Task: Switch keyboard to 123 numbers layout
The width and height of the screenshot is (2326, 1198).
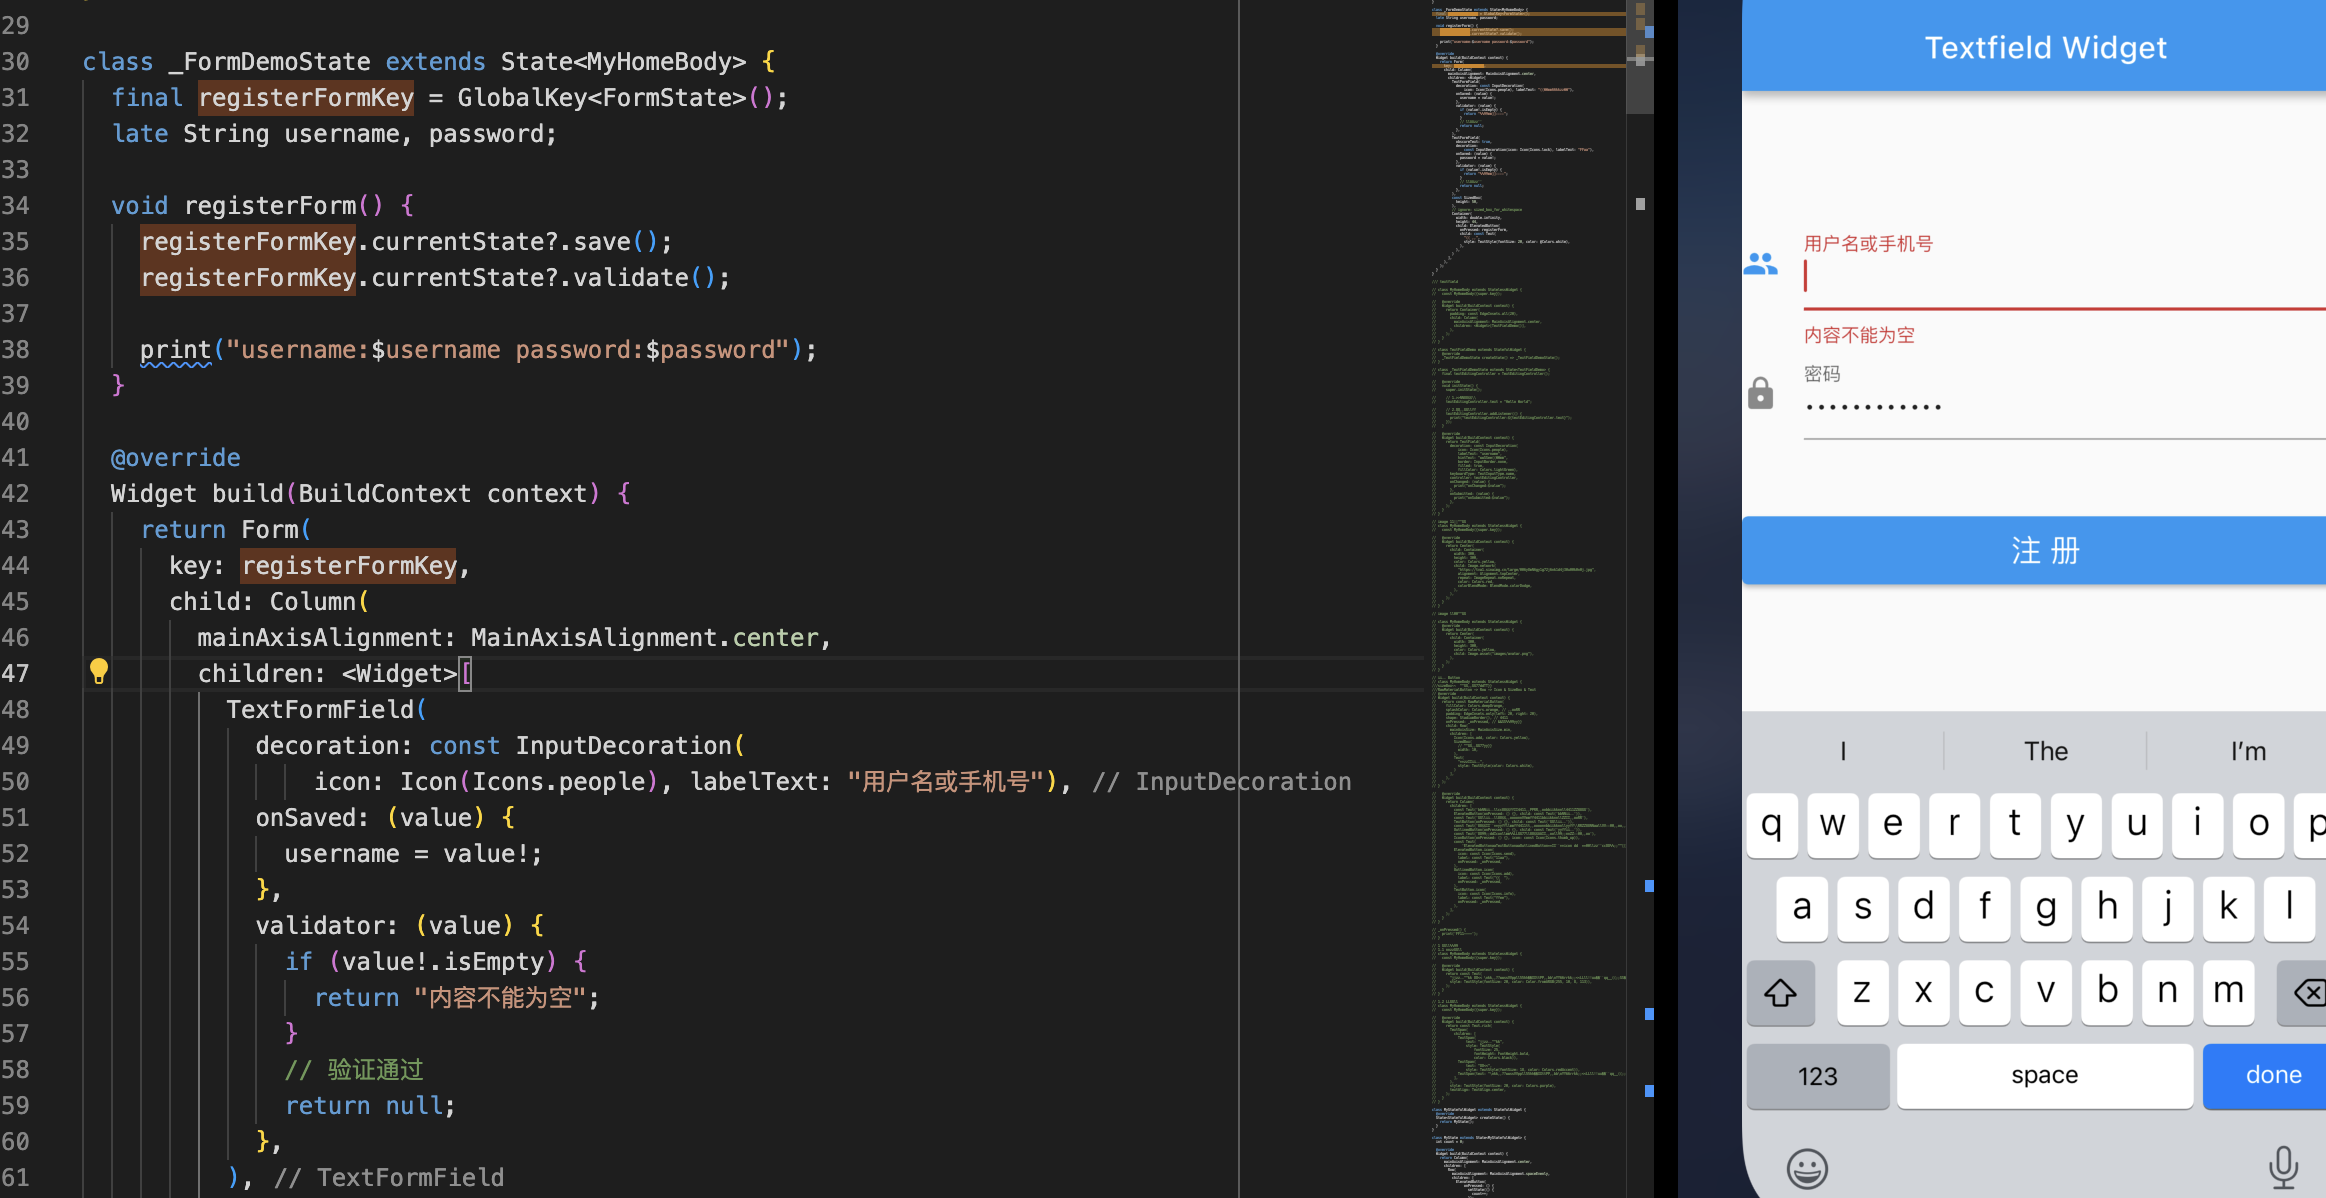Action: (1817, 1076)
